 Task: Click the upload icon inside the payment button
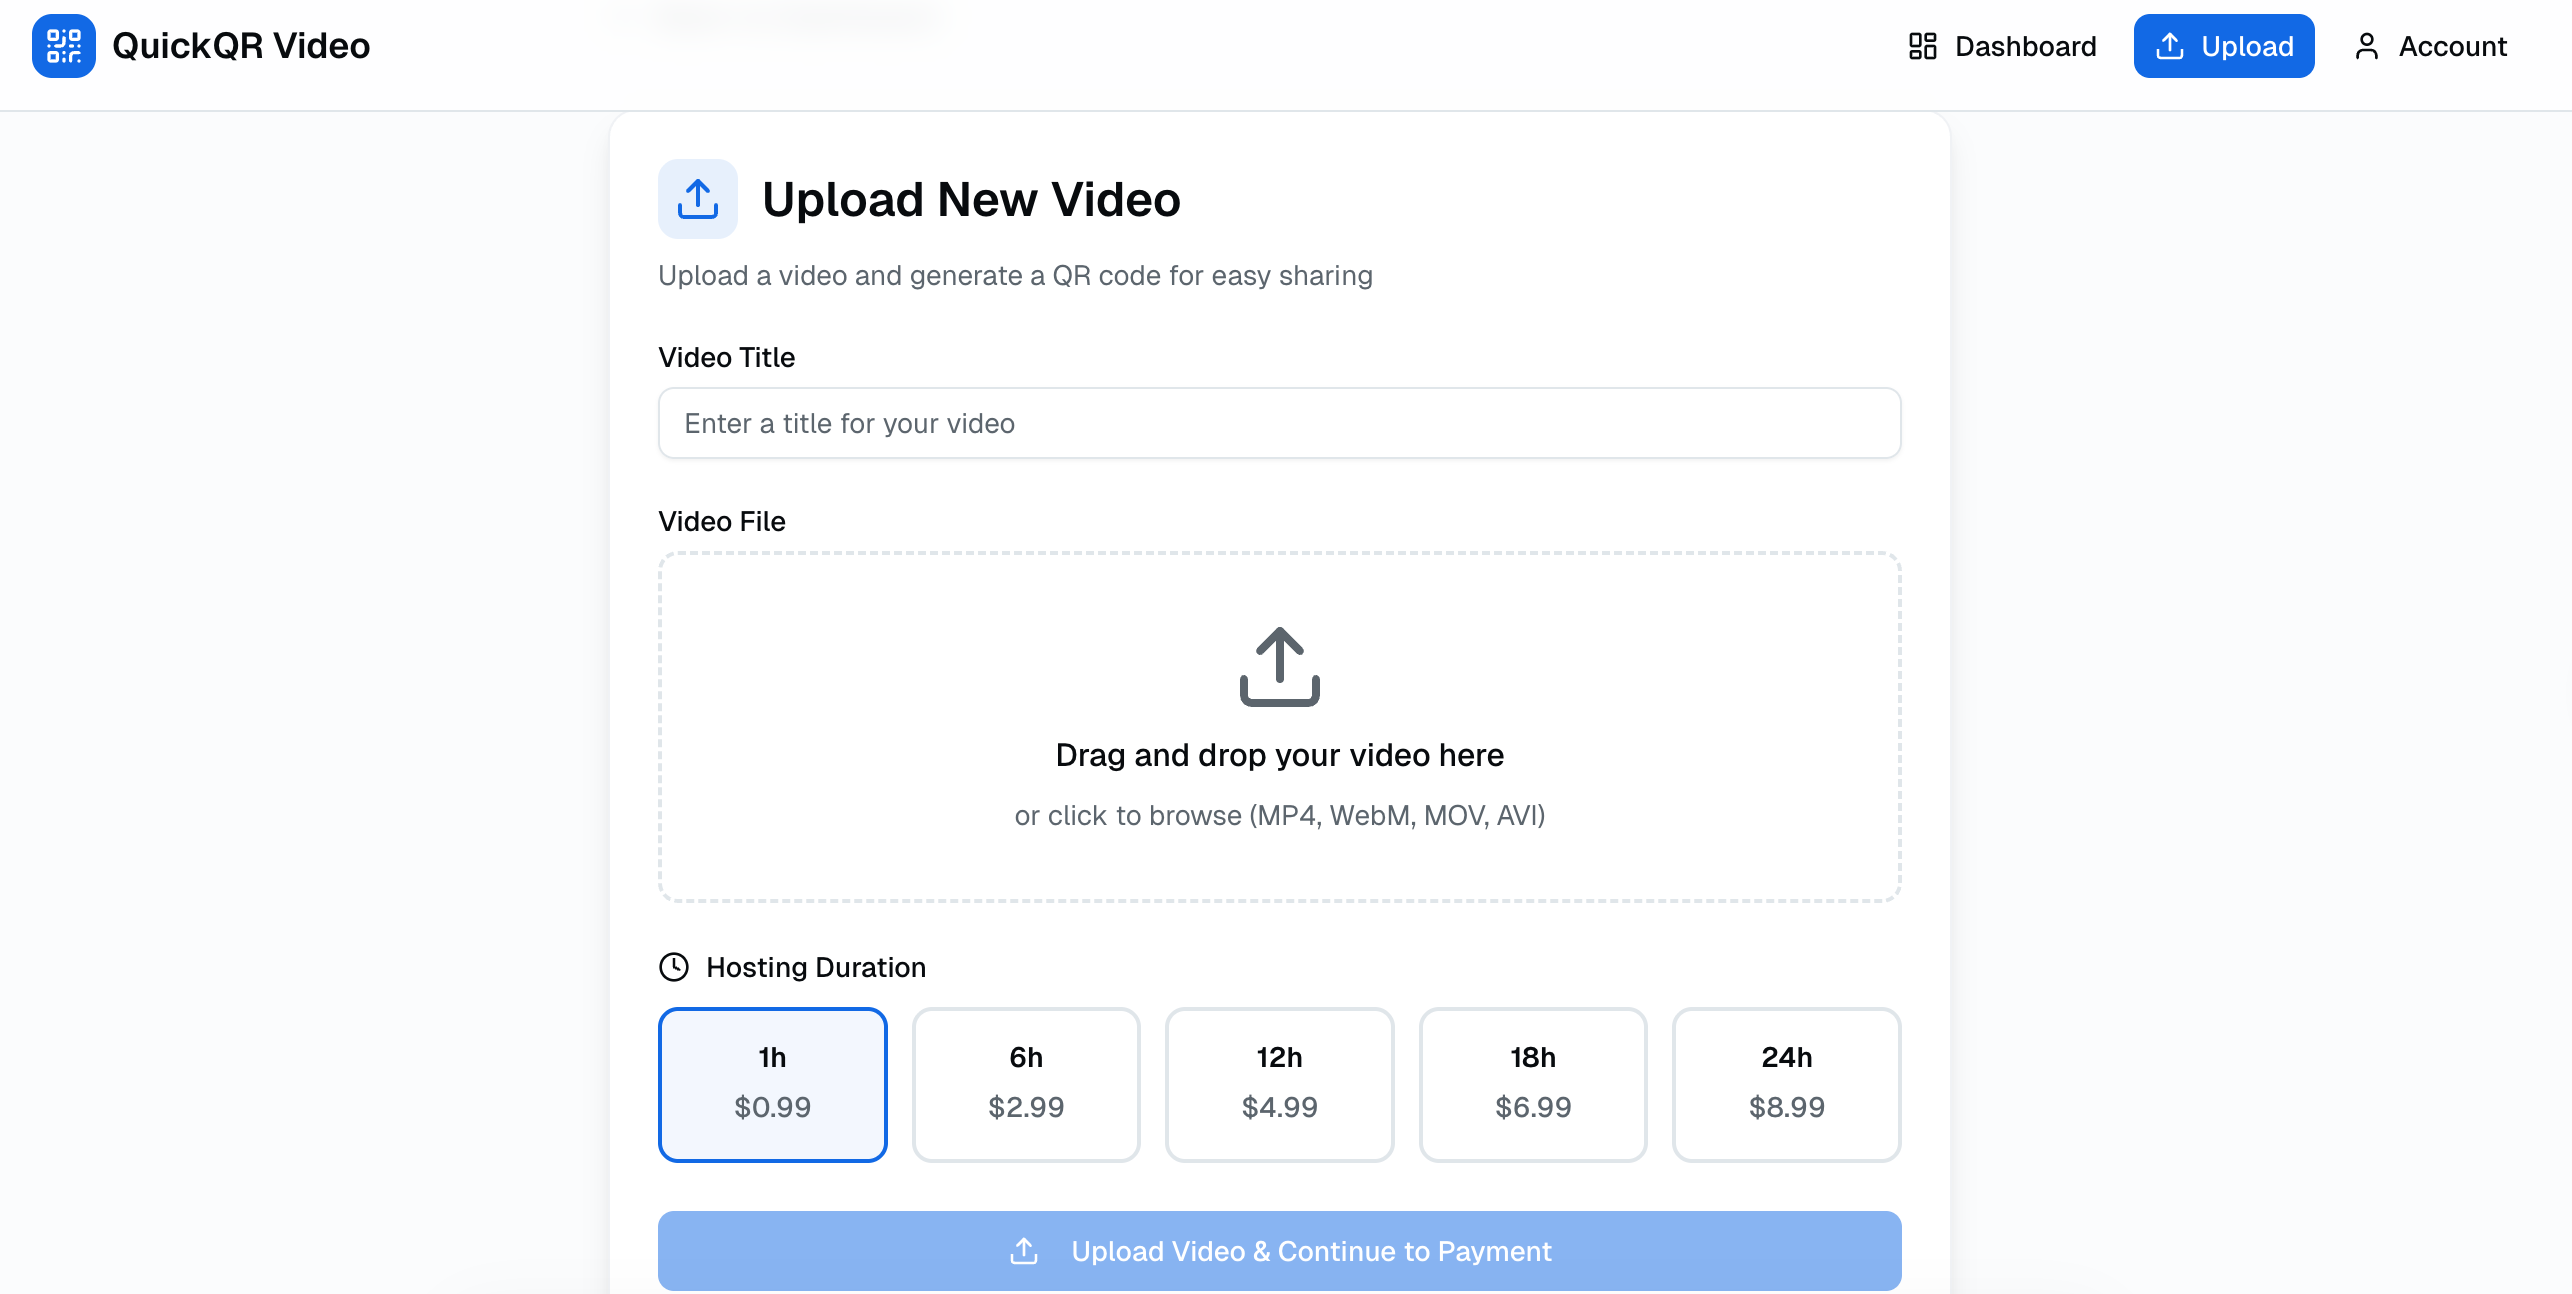point(1022,1251)
